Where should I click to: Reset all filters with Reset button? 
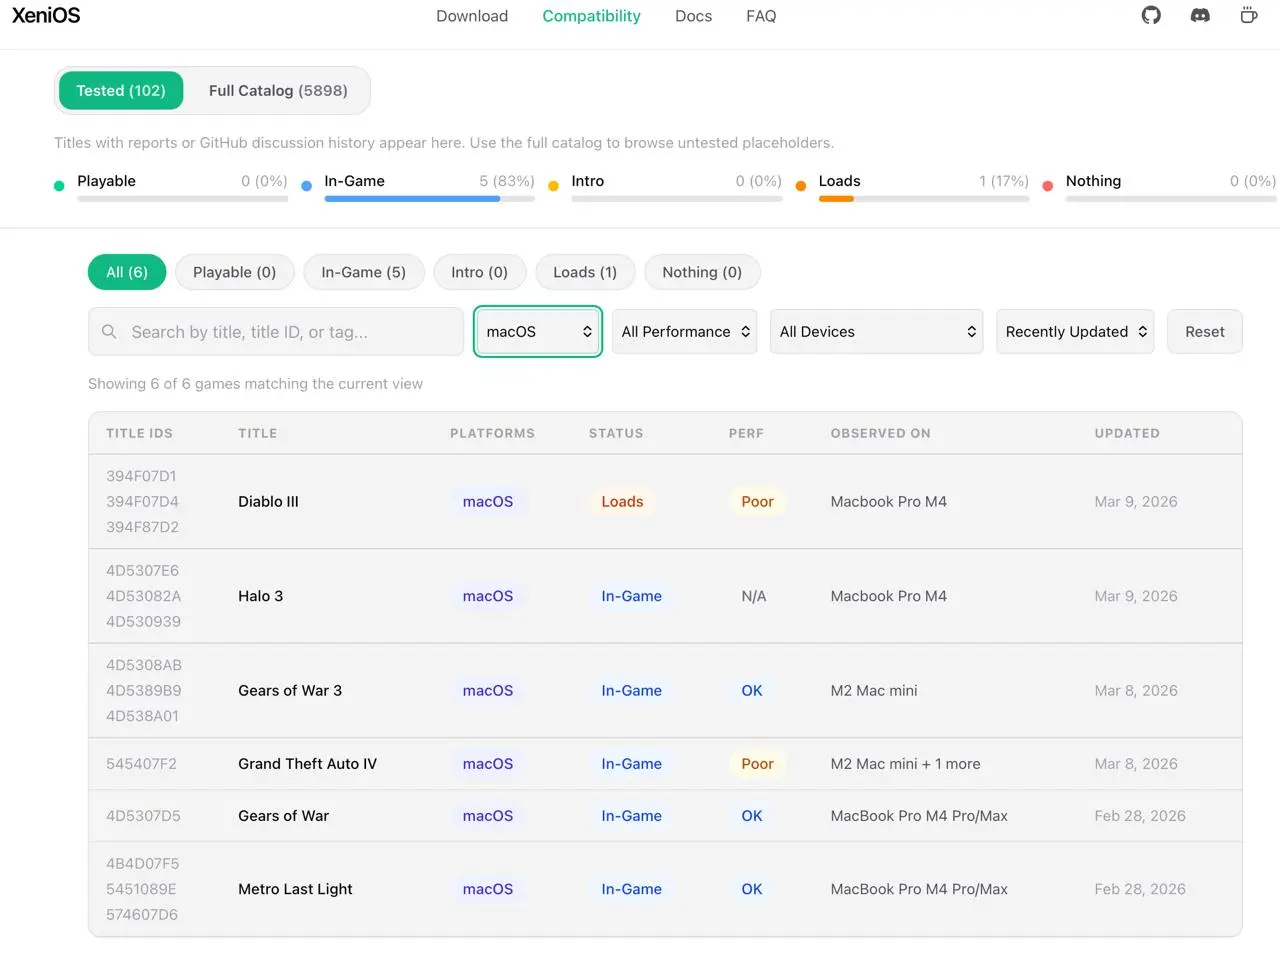[1205, 332]
